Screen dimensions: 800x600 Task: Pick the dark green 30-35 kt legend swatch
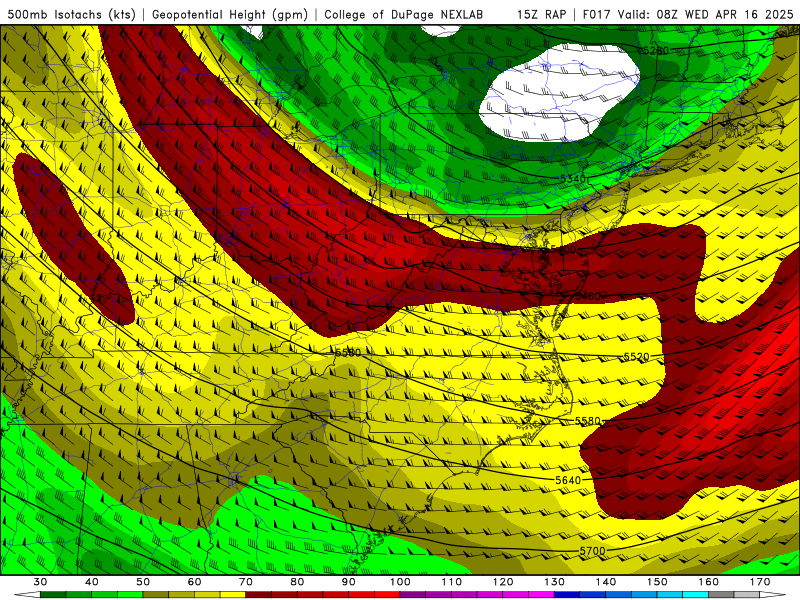pos(53,595)
